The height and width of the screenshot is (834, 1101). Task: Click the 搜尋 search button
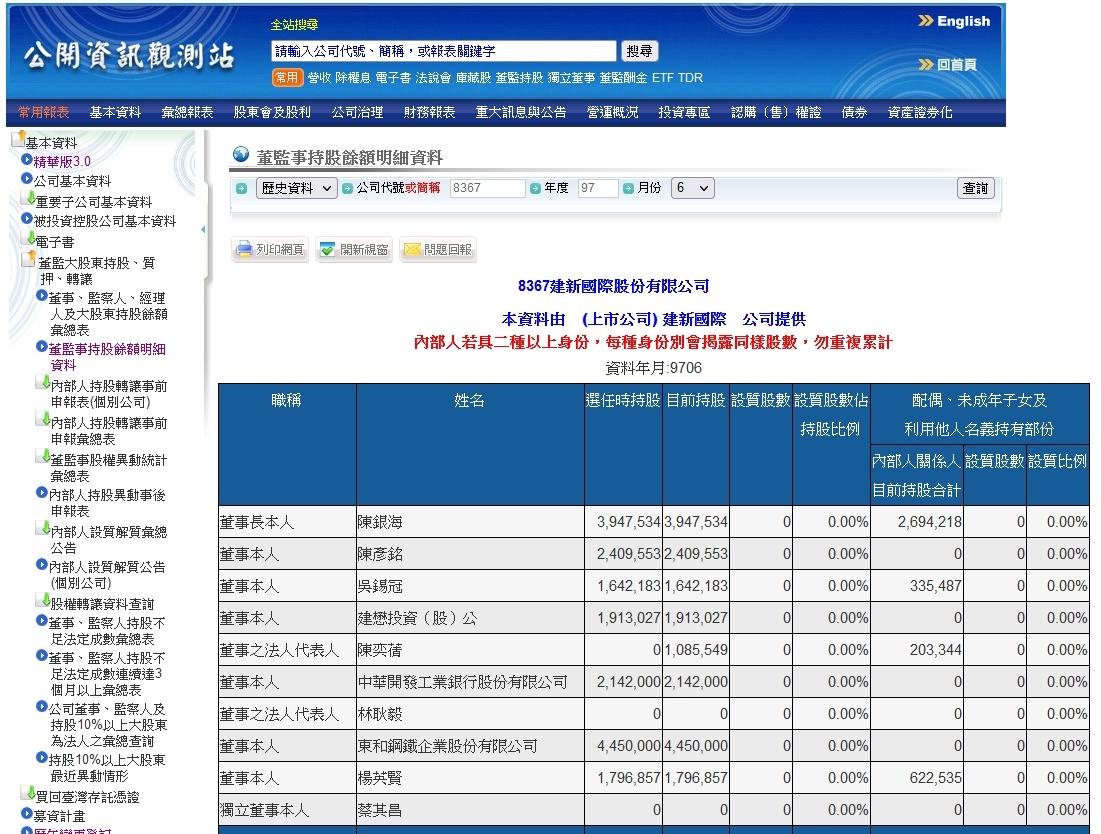[x=639, y=51]
